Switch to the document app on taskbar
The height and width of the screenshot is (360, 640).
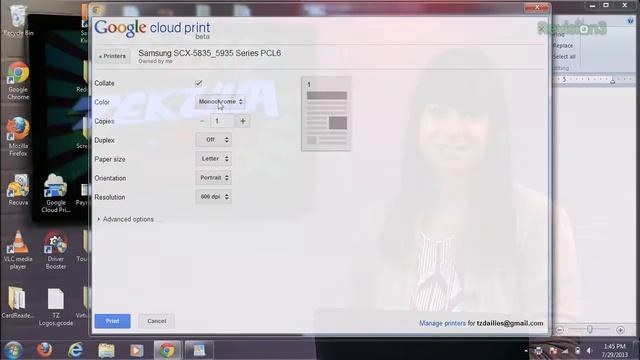point(199,350)
